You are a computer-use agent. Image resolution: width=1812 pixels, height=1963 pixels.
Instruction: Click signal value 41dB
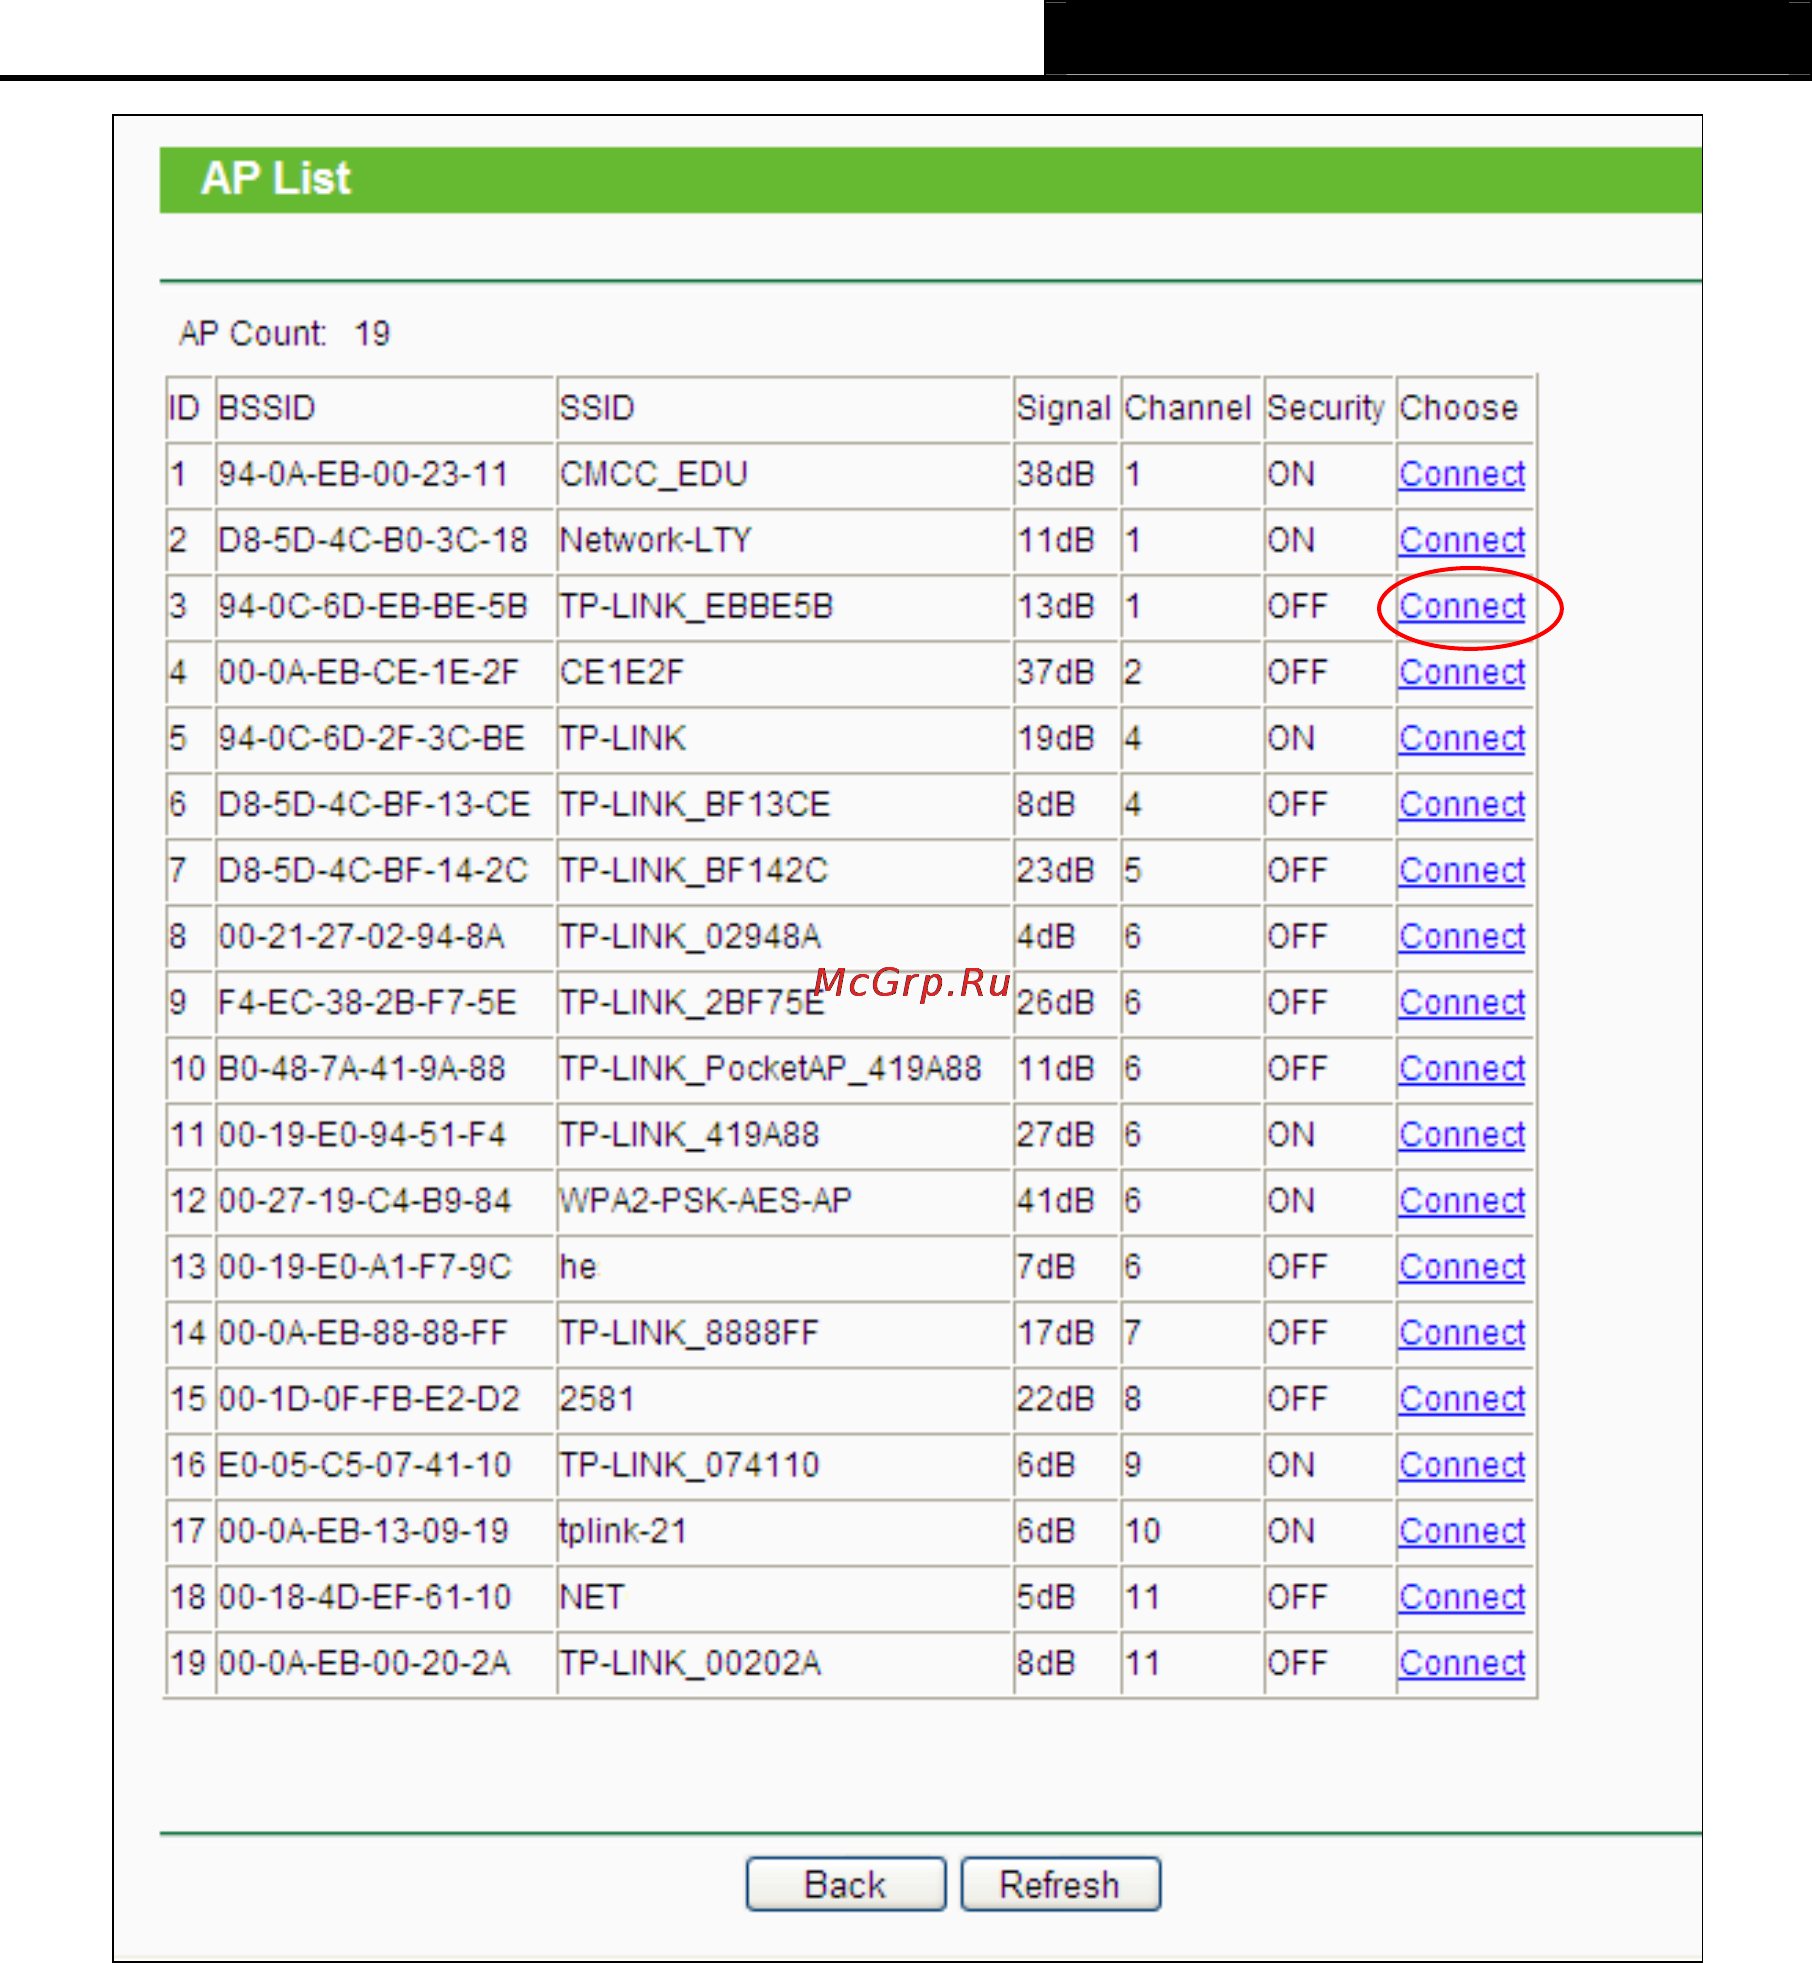[x=1056, y=1200]
